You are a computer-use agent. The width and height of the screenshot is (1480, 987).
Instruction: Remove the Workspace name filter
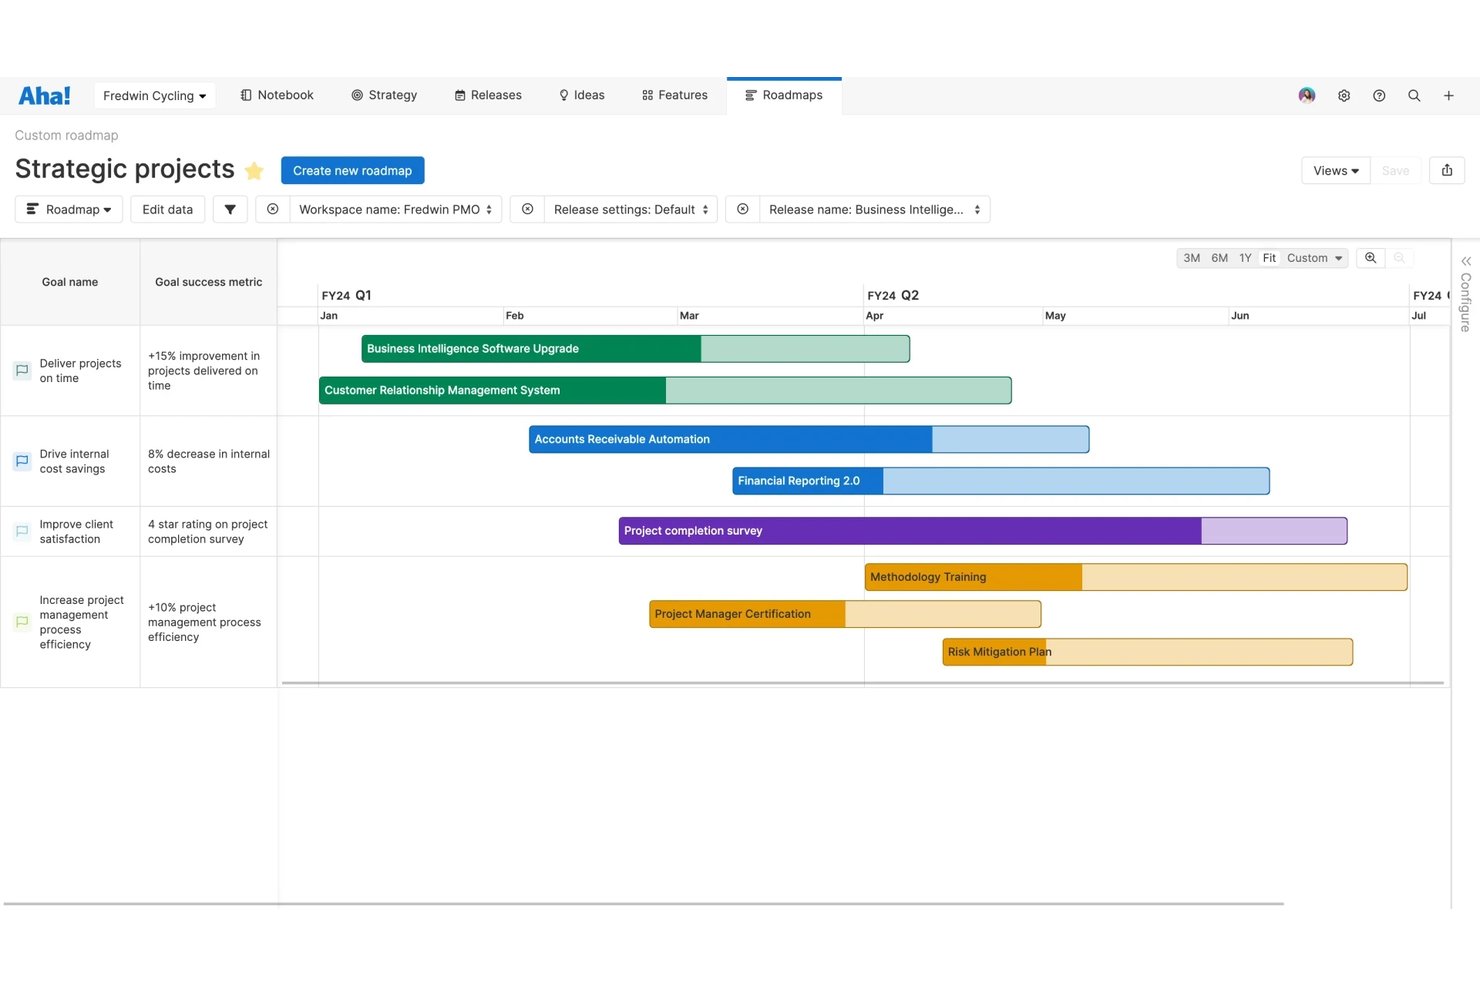tap(273, 210)
